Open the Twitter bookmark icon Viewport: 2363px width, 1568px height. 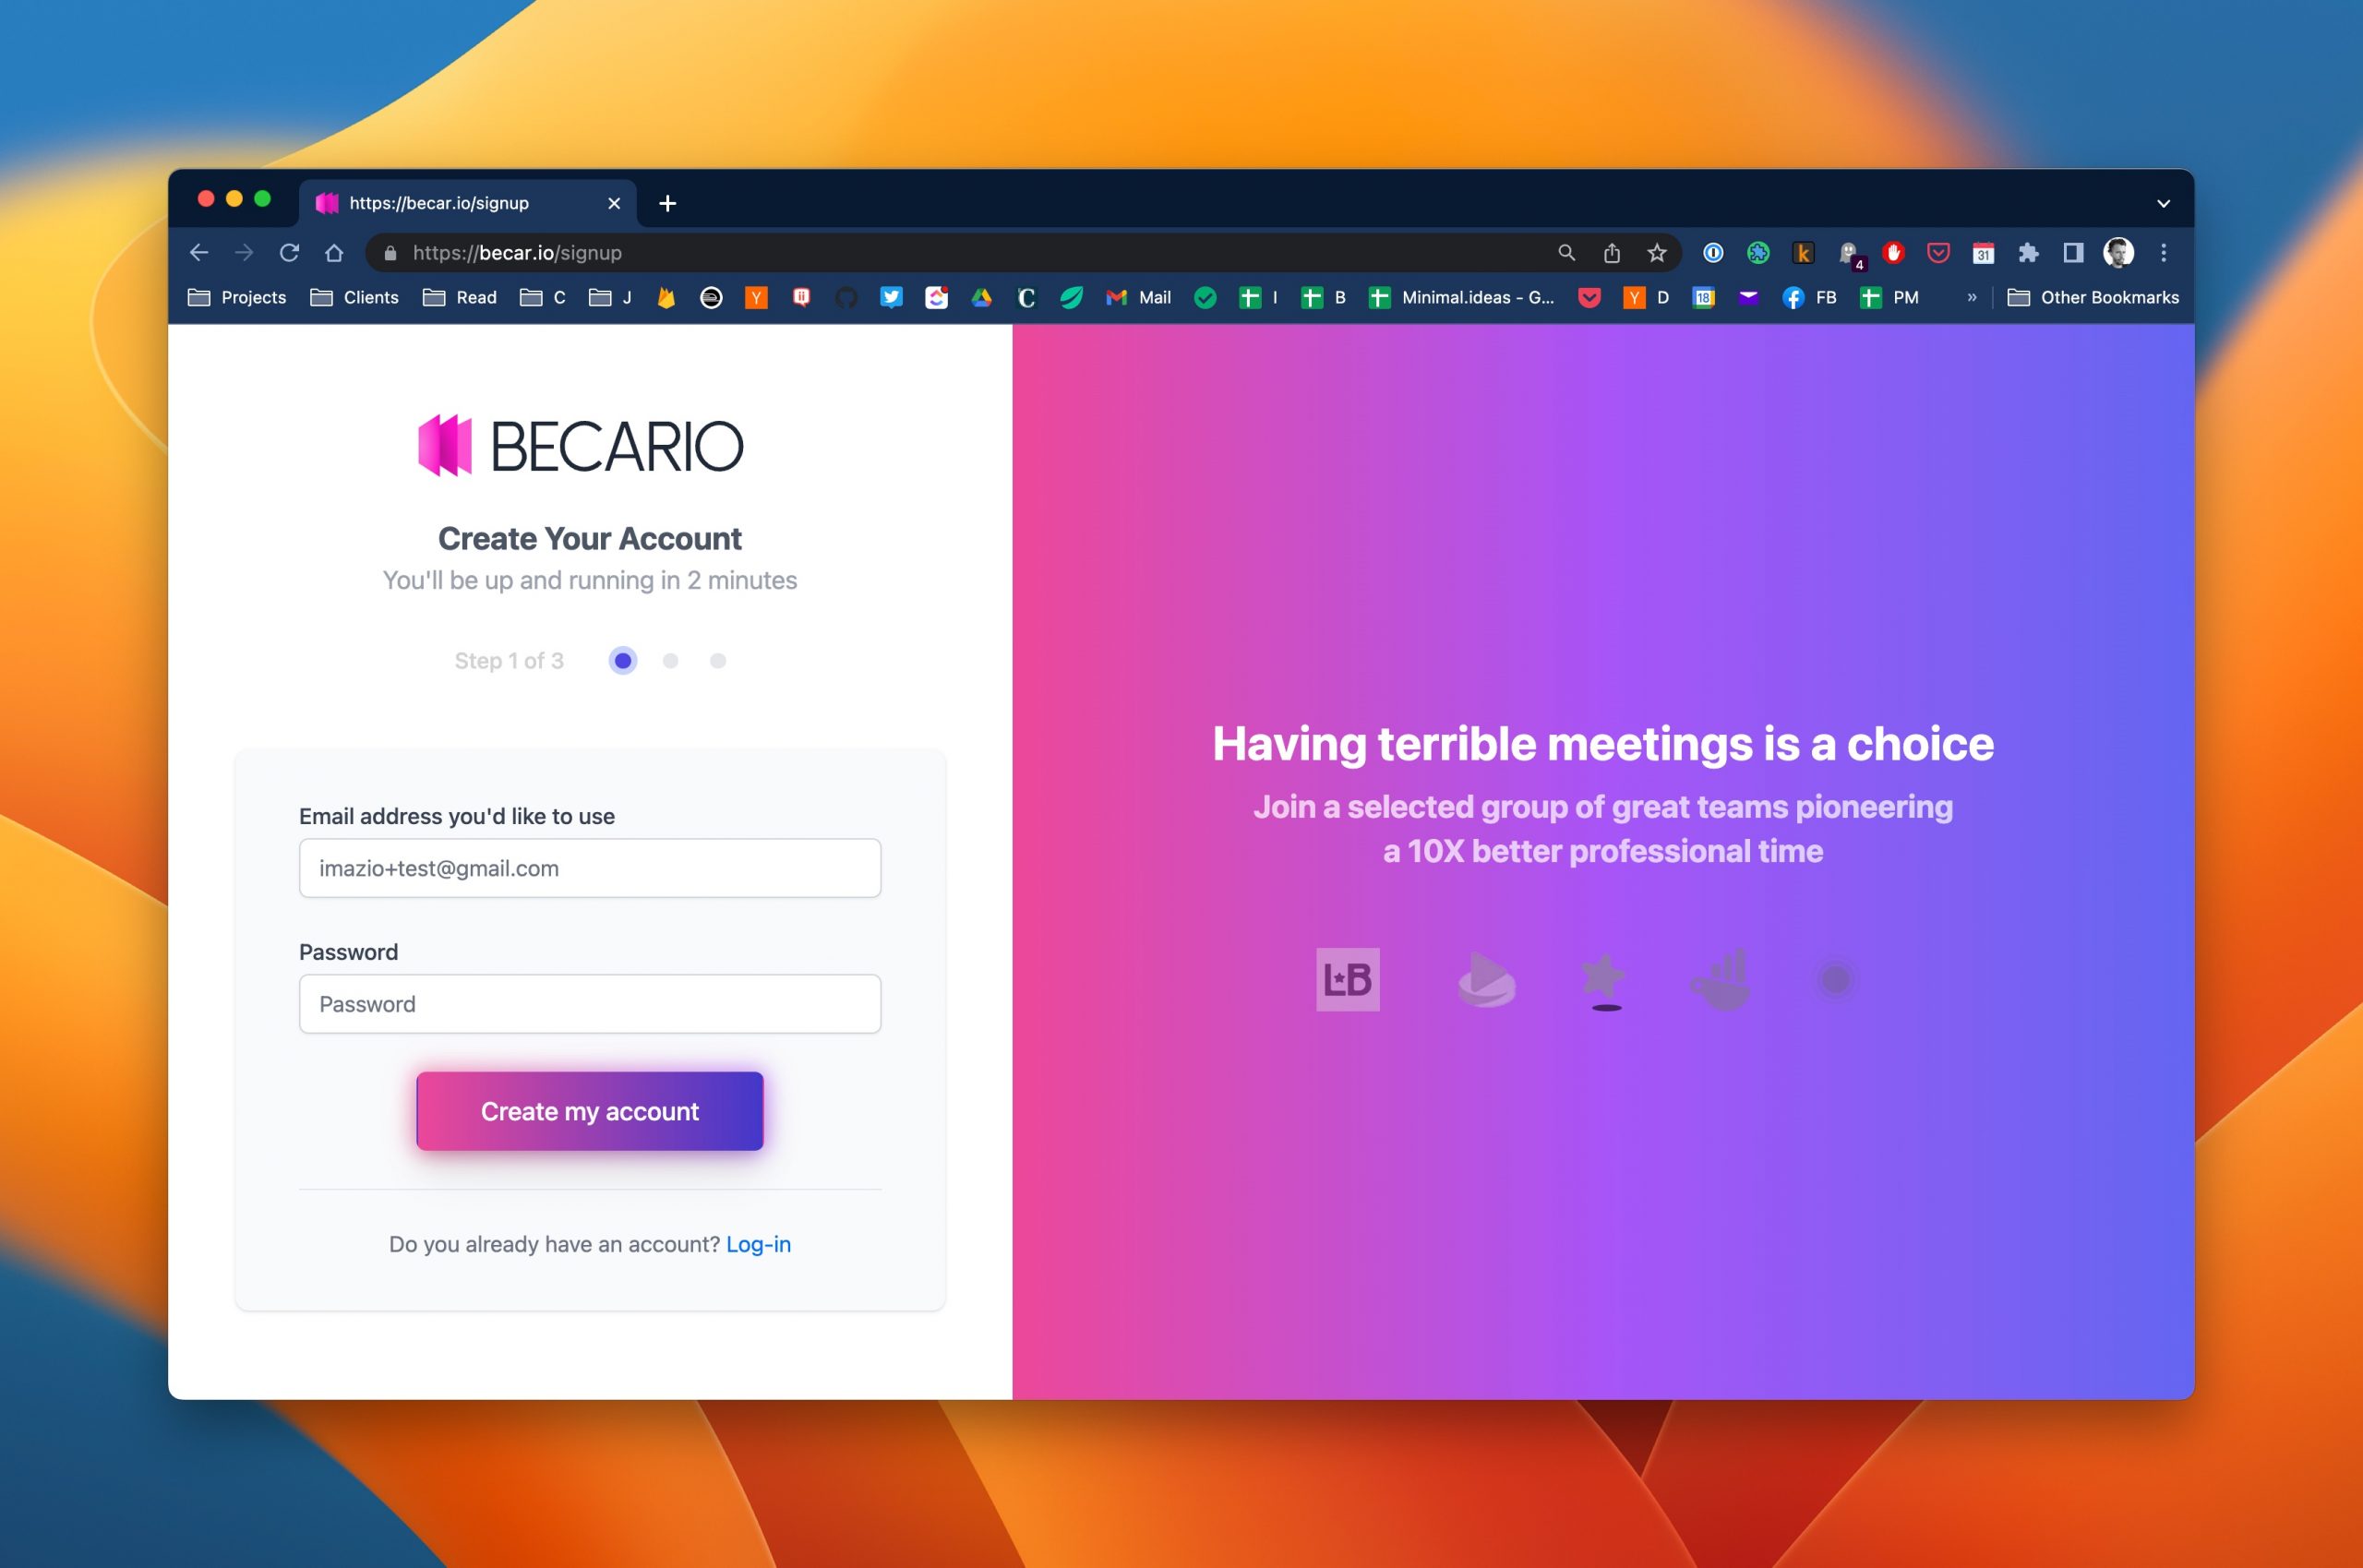point(891,297)
